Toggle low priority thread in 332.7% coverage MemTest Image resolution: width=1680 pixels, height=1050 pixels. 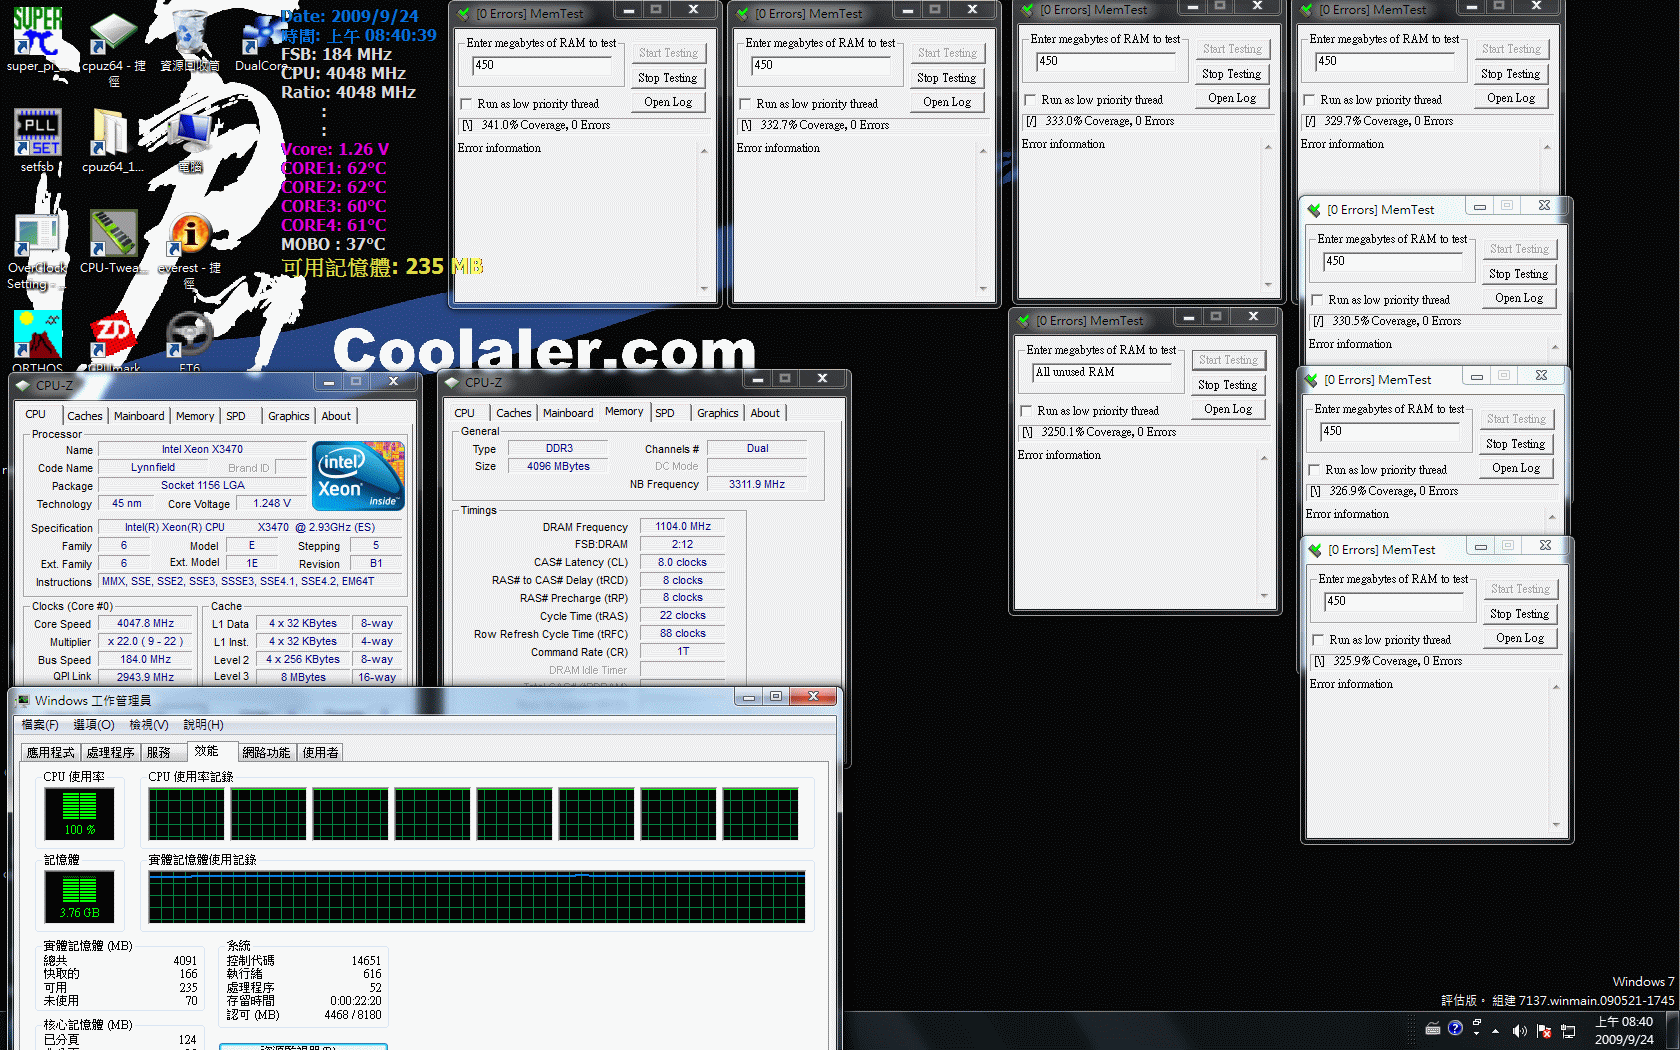pyautogui.click(x=745, y=104)
